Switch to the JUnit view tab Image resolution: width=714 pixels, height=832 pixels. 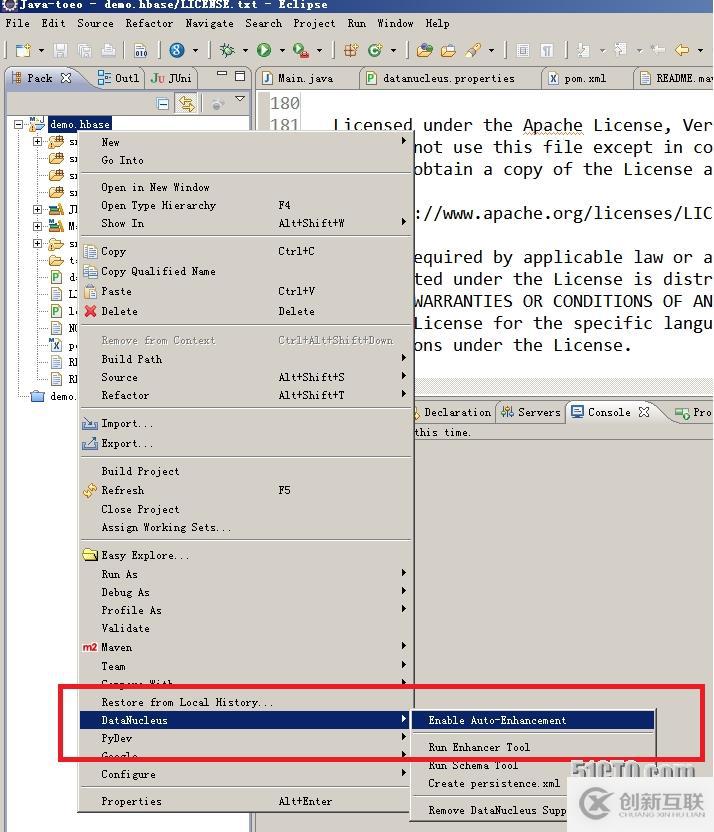click(x=171, y=78)
